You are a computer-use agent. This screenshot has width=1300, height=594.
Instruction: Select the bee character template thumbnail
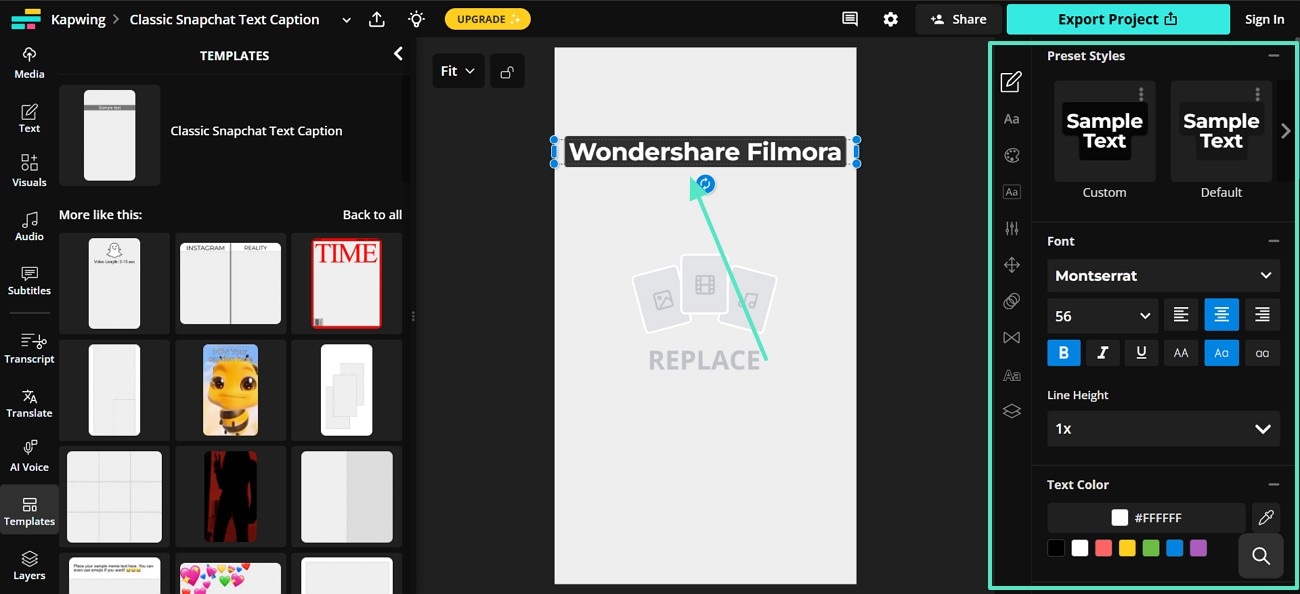[230, 389]
